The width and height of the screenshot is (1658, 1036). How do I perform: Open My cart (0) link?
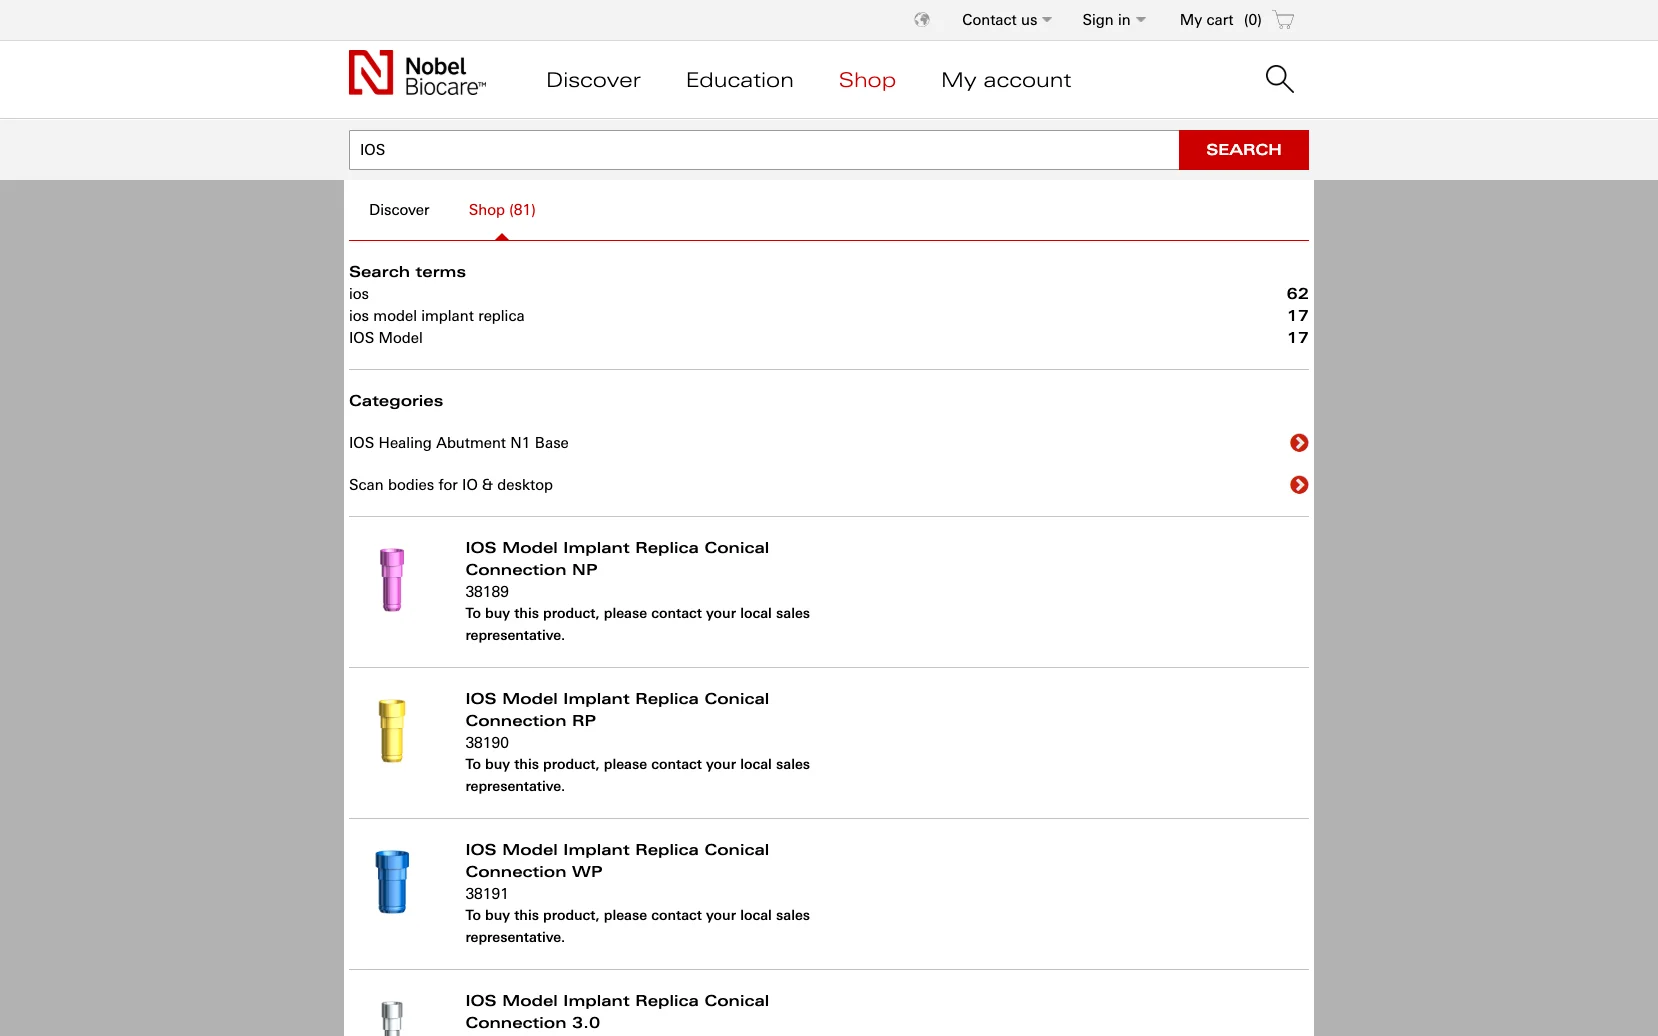click(x=1220, y=20)
